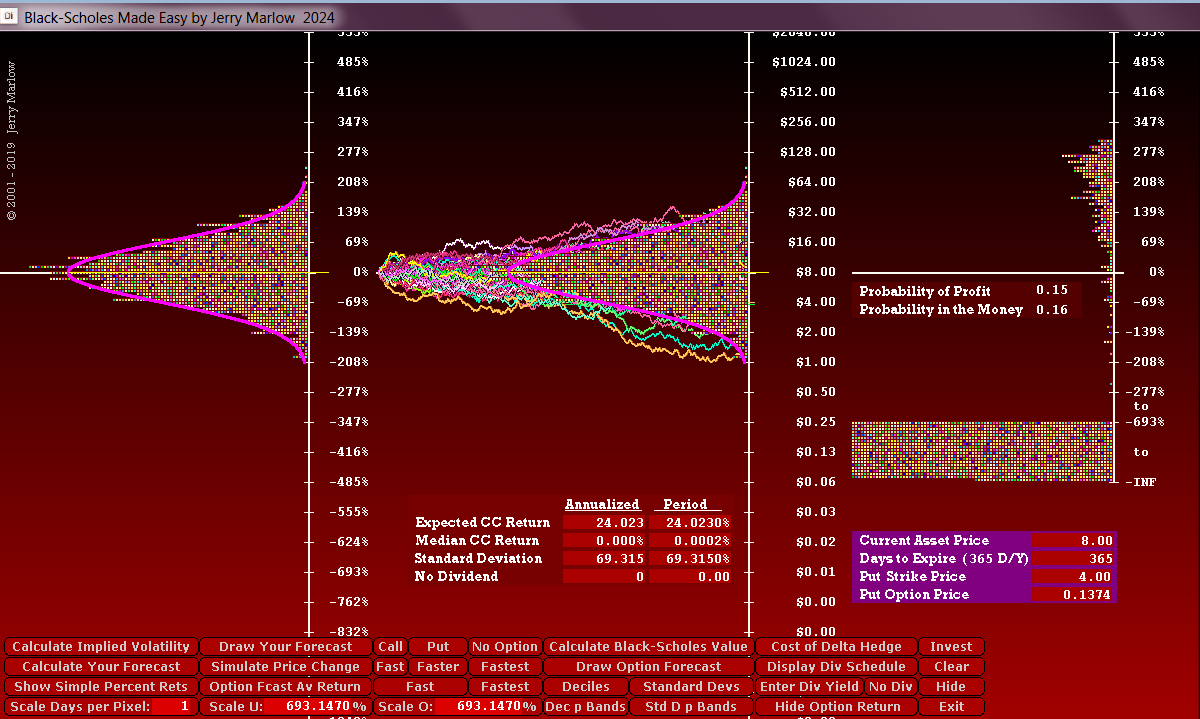Screen dimensions: 1200x719
Task: Set speed with Fast button beside Faster
Action: [390, 667]
